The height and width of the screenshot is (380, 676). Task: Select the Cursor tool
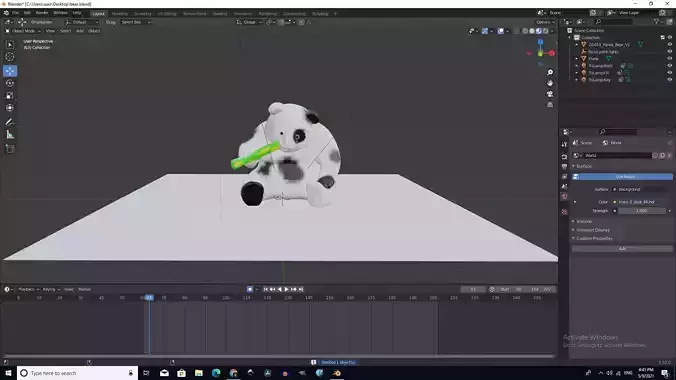point(10,57)
